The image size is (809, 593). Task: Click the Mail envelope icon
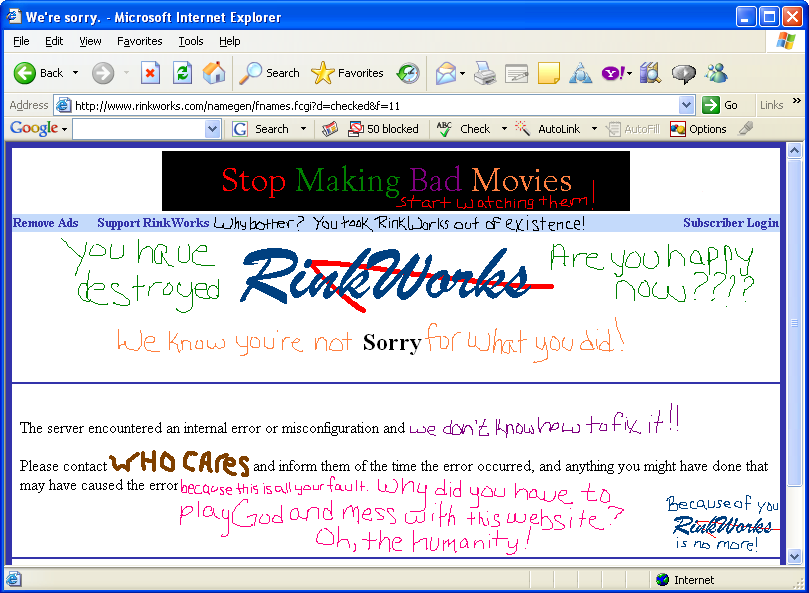[446, 73]
